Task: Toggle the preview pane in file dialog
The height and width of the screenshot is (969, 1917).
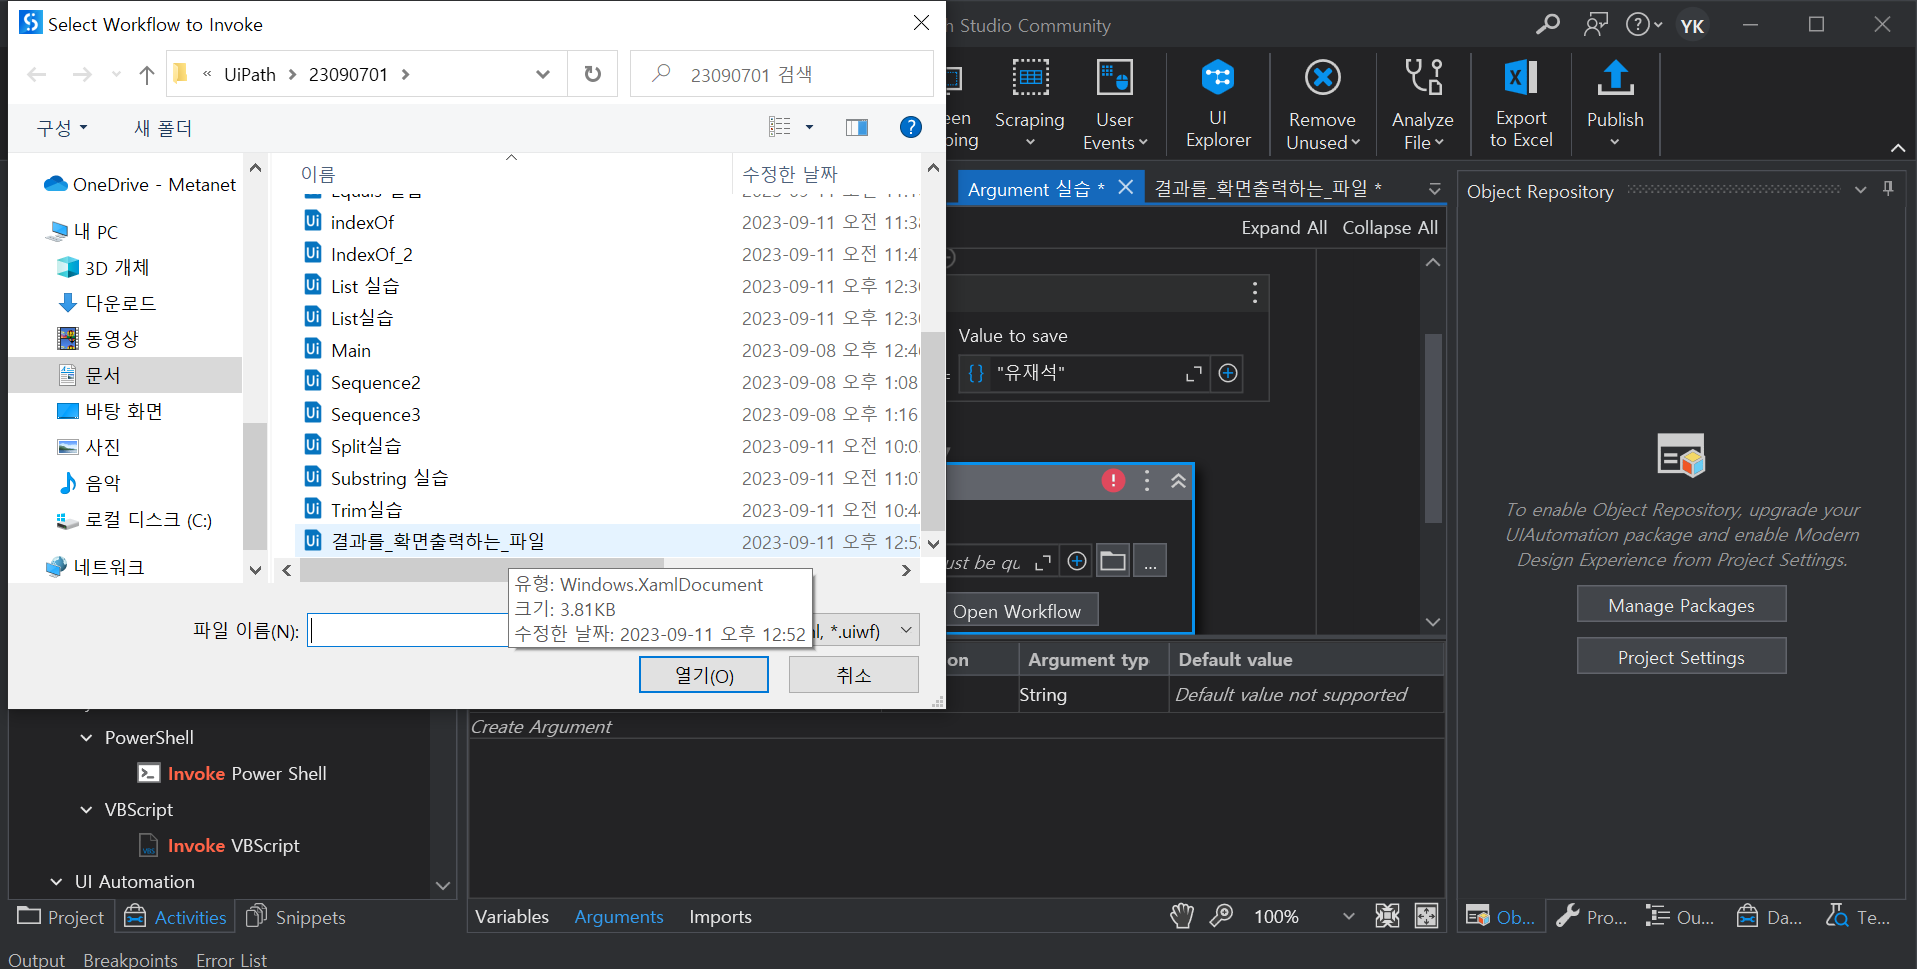Action: pos(857,127)
